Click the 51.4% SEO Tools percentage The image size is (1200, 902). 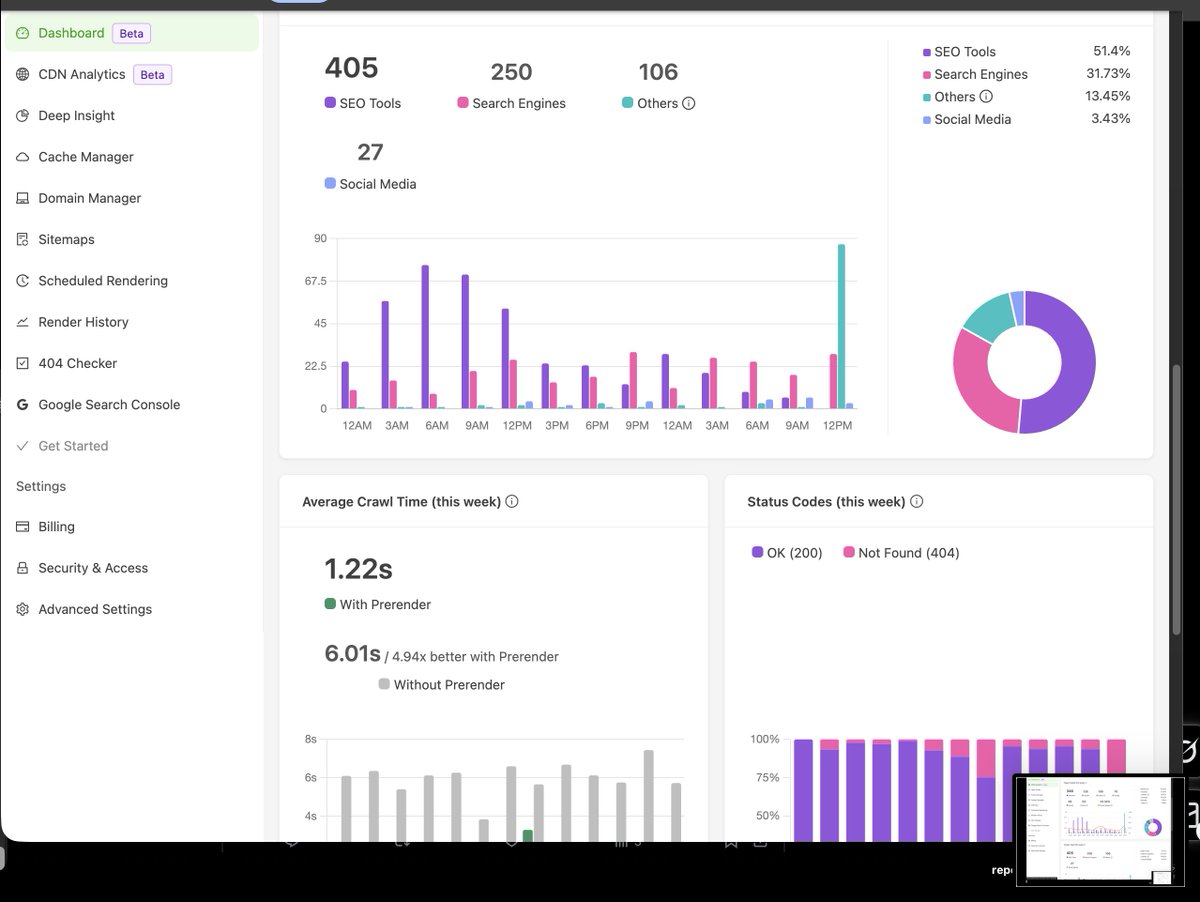point(1112,51)
